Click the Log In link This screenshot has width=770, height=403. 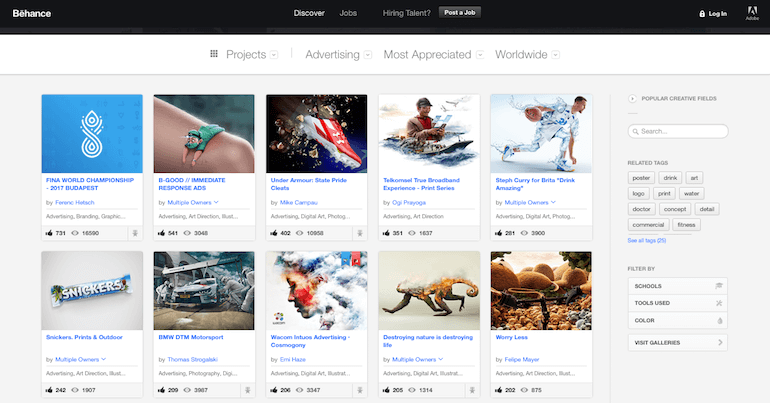[717, 14]
